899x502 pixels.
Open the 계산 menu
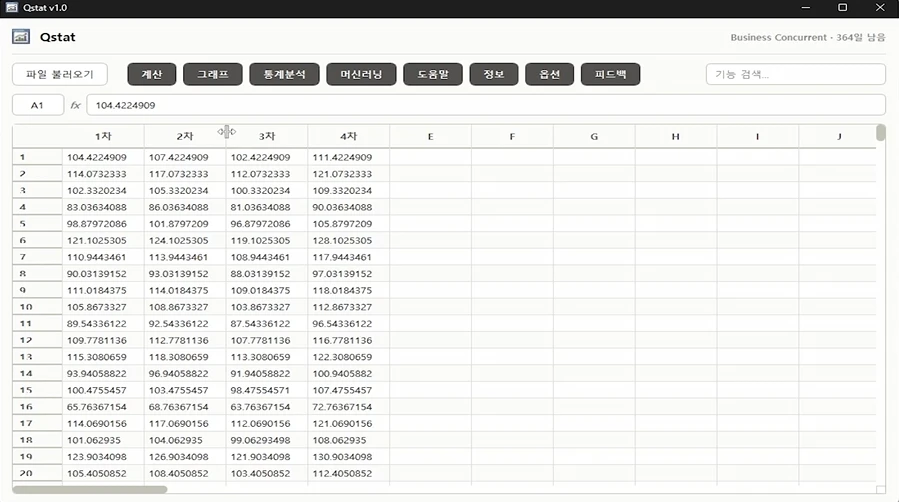click(152, 74)
